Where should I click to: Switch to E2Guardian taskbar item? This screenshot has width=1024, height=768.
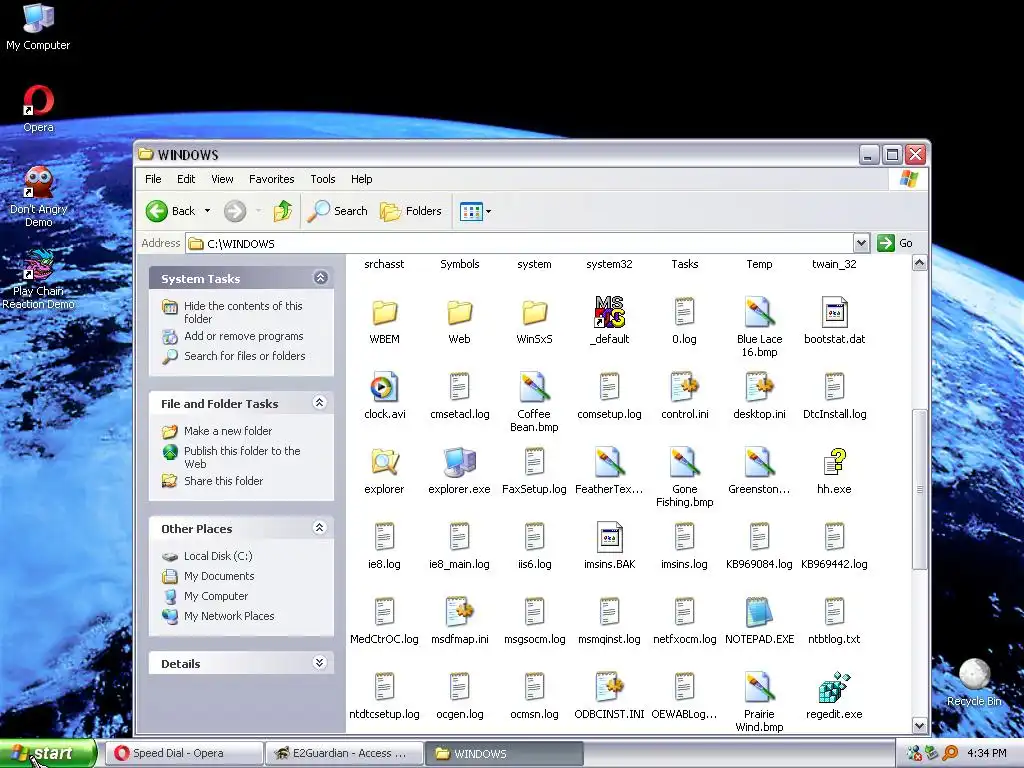[x=344, y=753]
